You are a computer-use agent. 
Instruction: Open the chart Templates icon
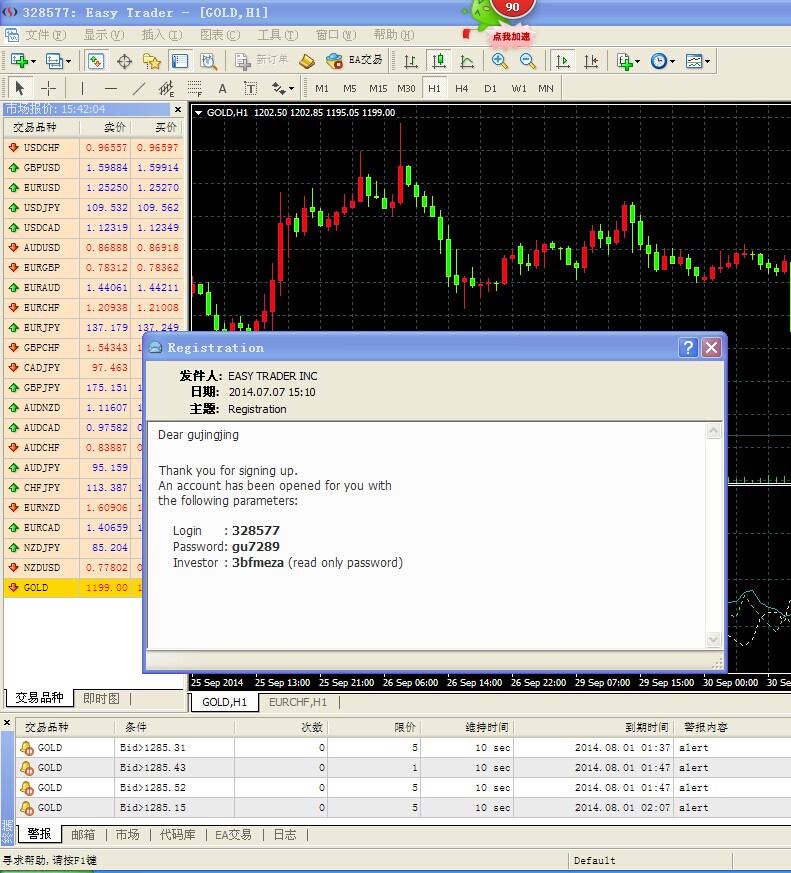point(694,61)
